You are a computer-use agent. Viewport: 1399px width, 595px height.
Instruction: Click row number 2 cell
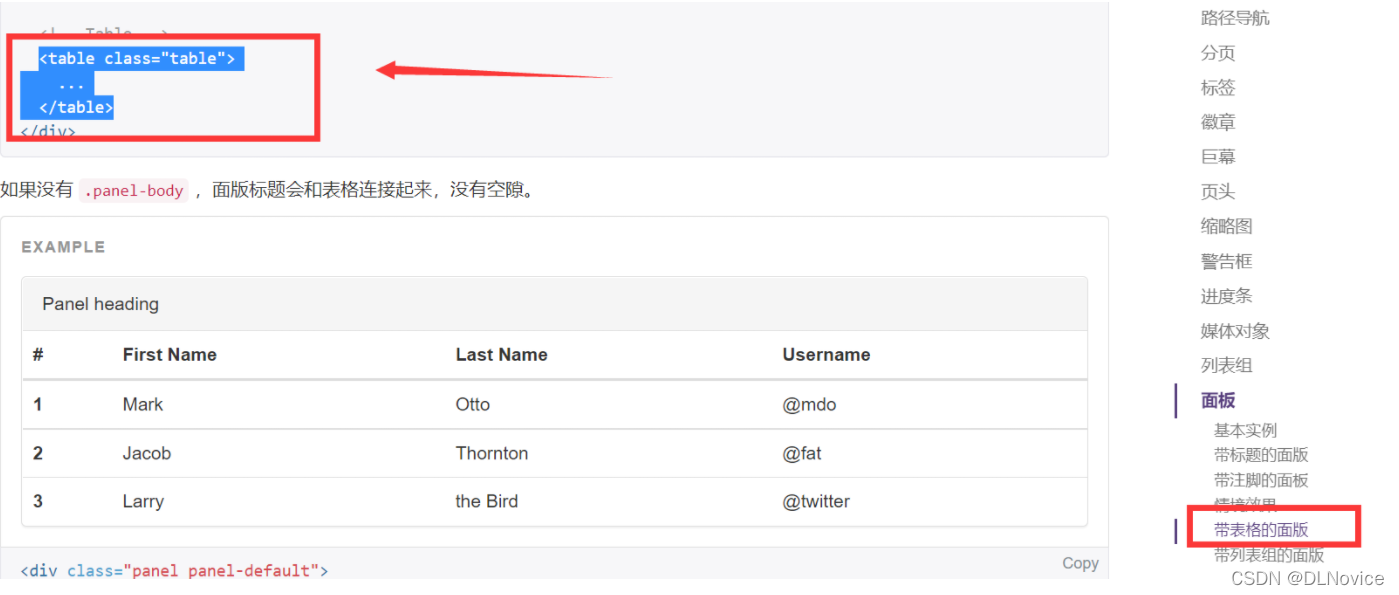click(x=38, y=453)
